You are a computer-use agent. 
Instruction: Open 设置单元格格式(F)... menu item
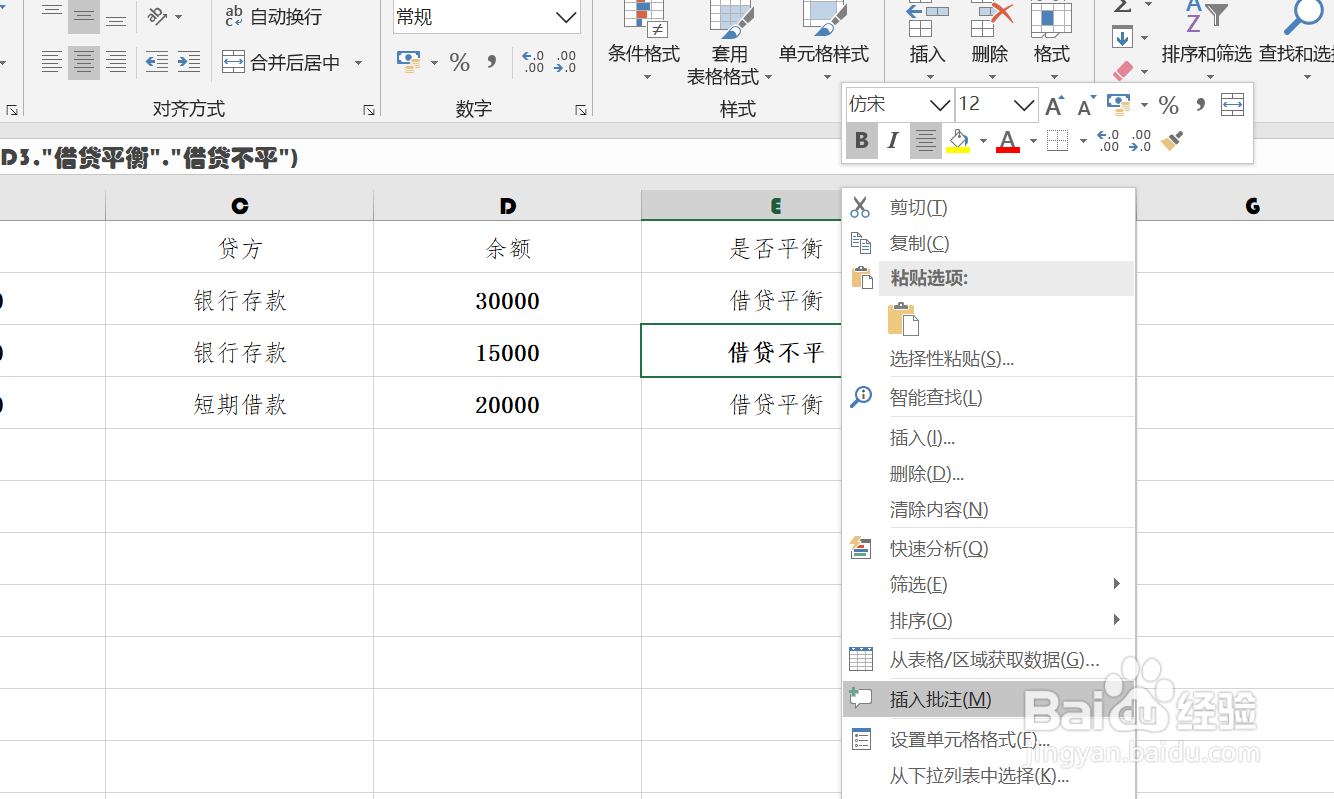click(x=989, y=740)
